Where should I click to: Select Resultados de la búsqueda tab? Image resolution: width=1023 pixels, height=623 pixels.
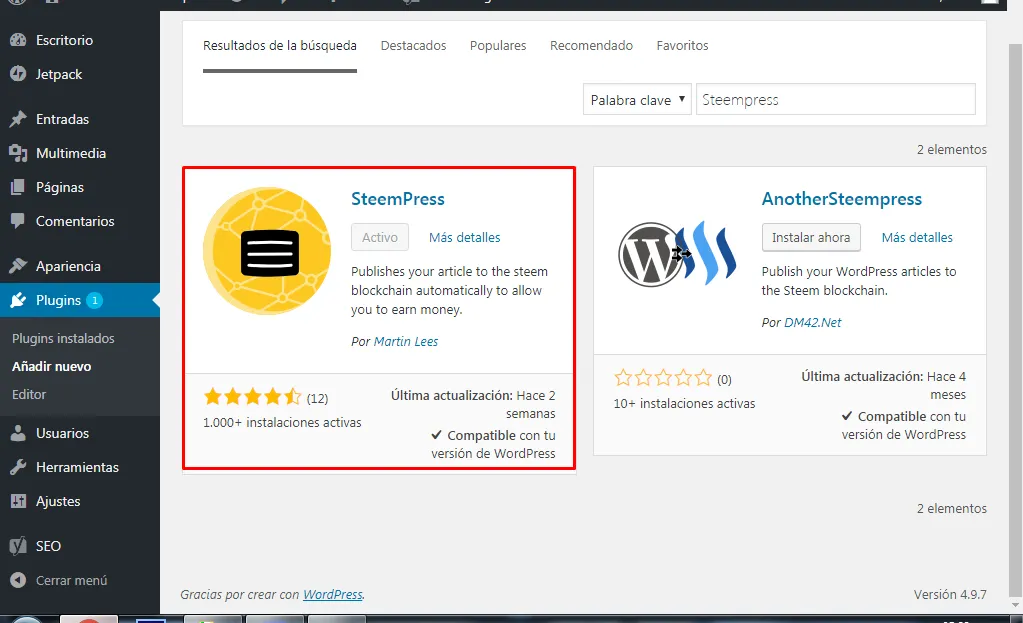(280, 46)
